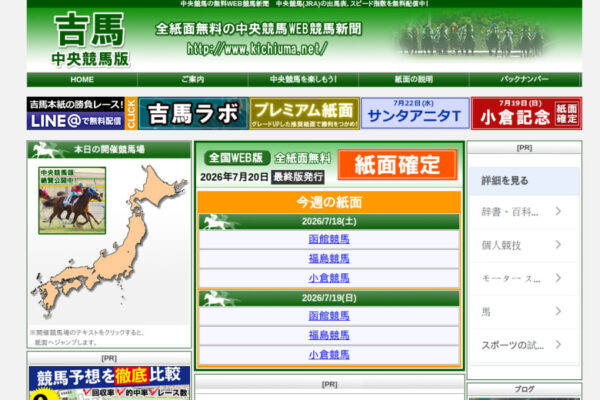
Task: Select the スポーツの試... category text
Action: pyautogui.click(x=512, y=345)
